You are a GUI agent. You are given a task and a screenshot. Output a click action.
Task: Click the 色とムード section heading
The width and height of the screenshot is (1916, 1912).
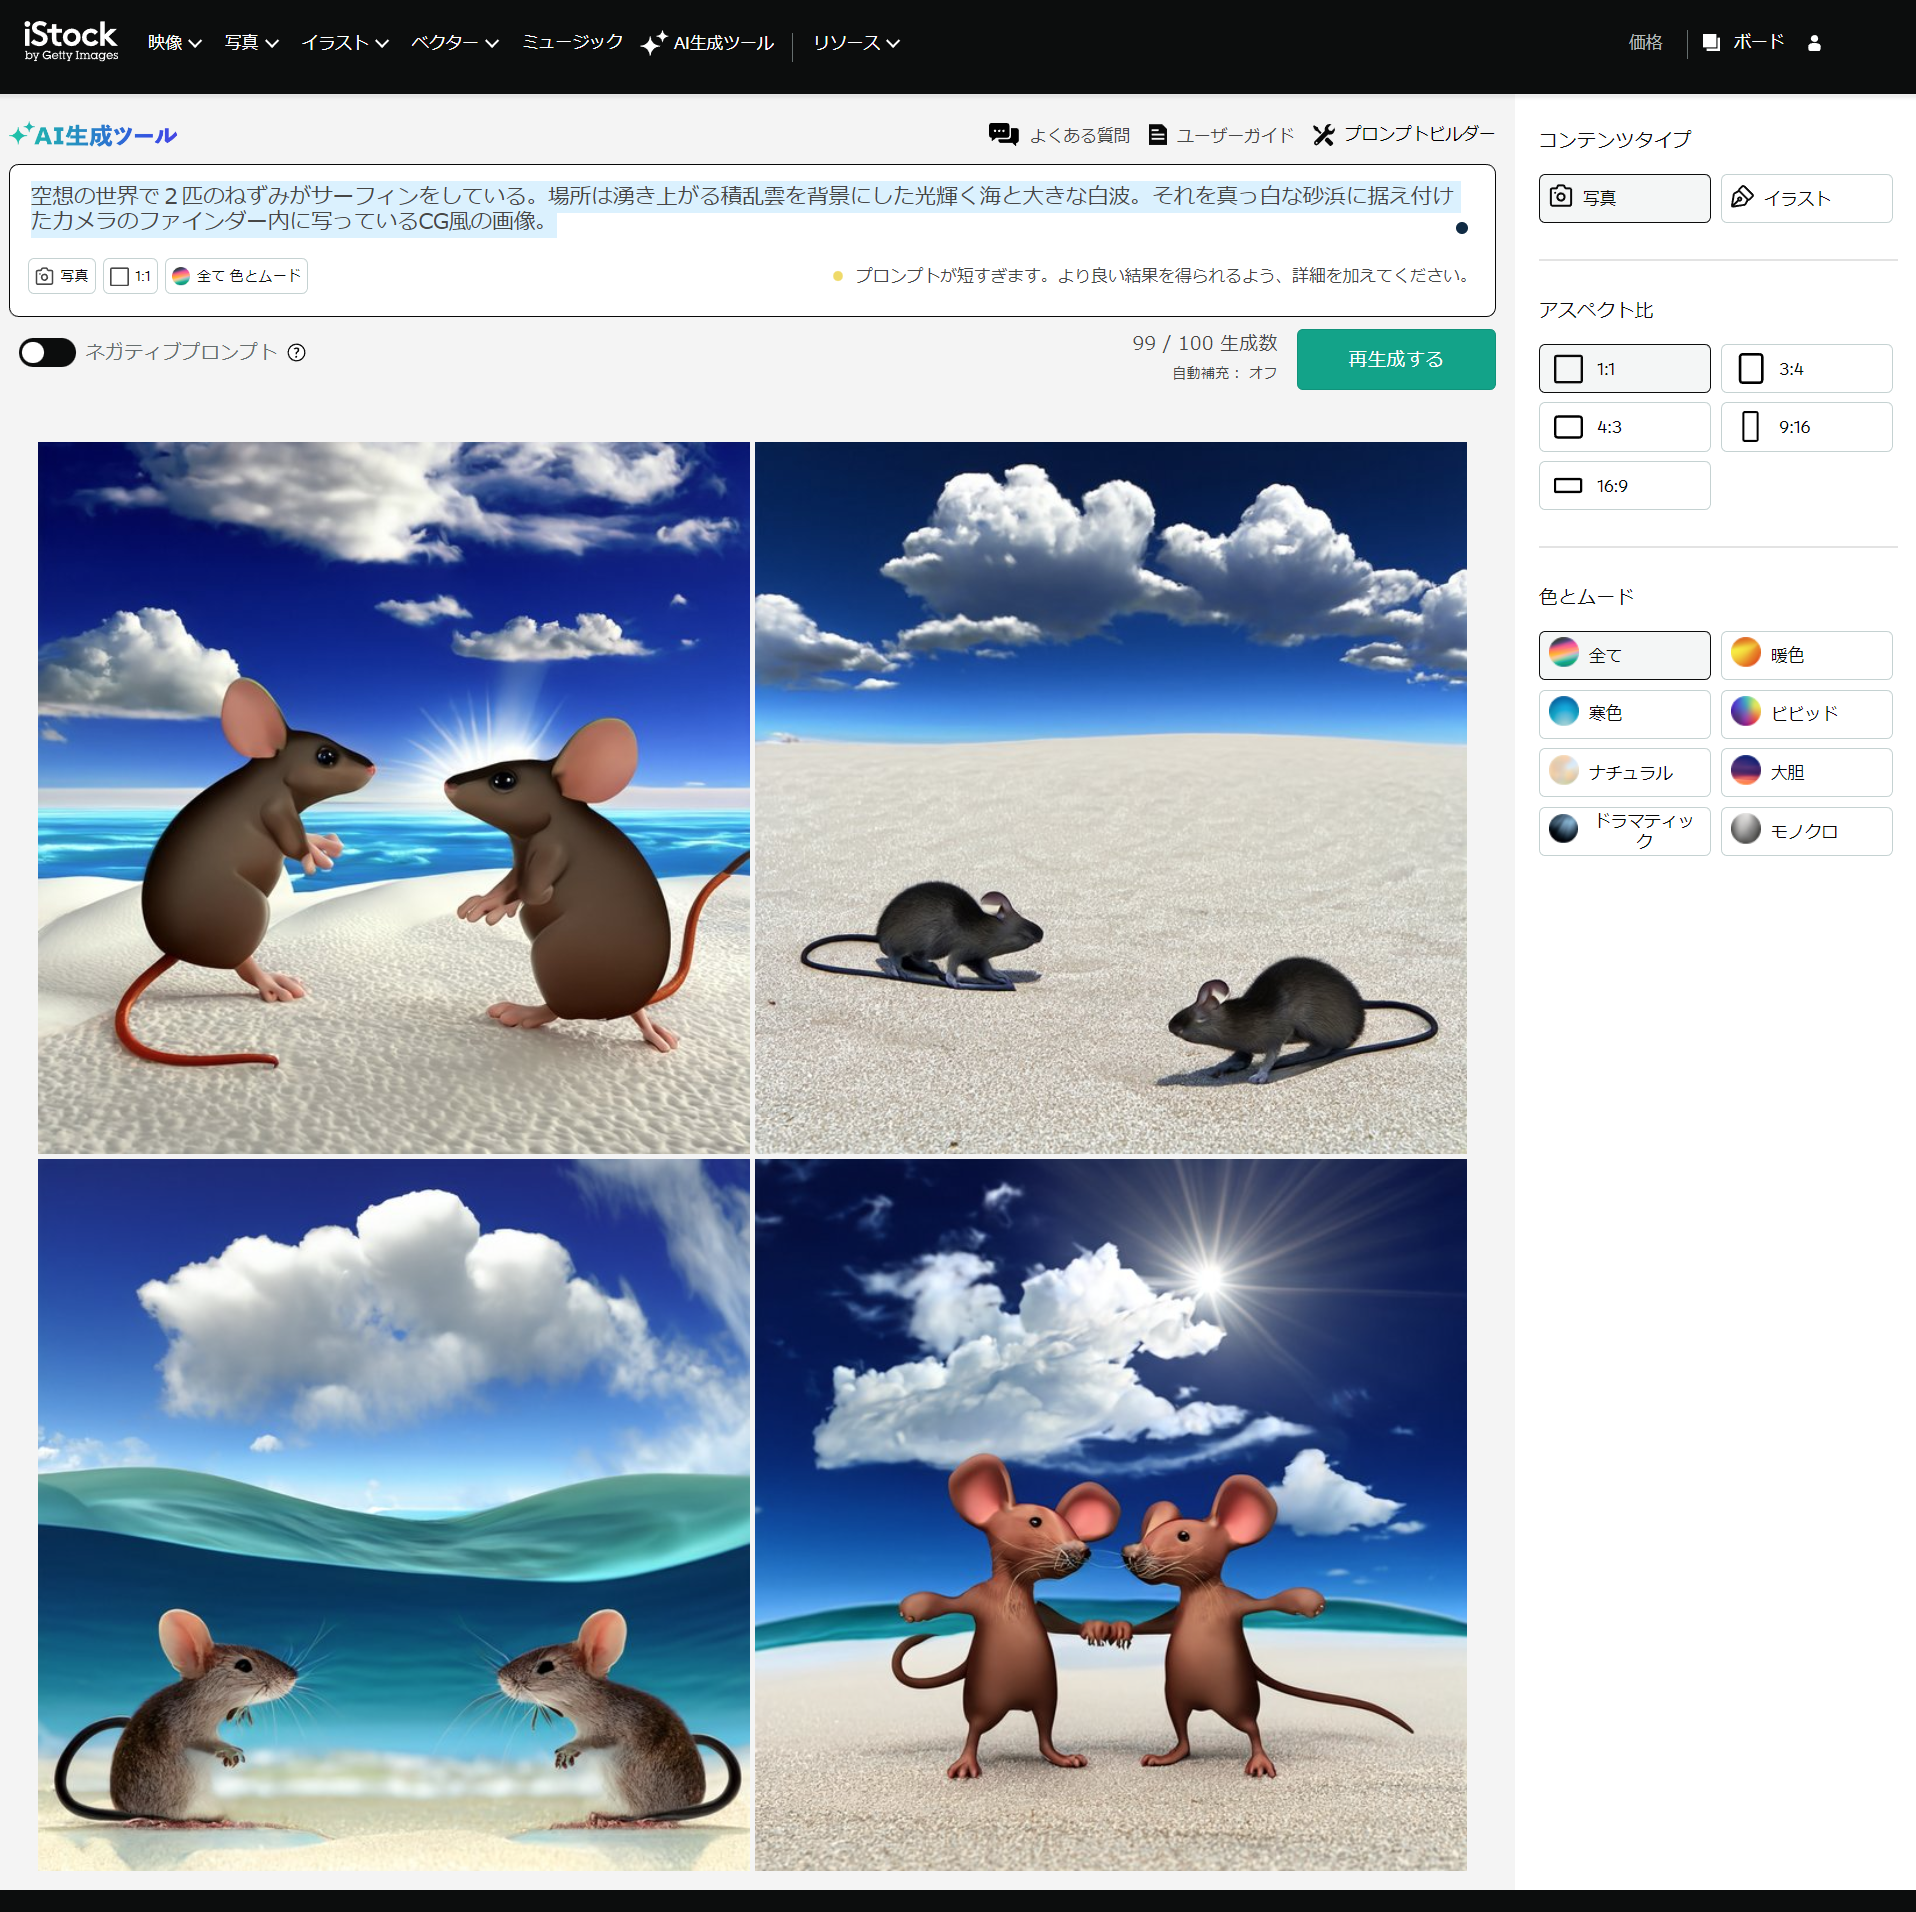[x=1586, y=596]
